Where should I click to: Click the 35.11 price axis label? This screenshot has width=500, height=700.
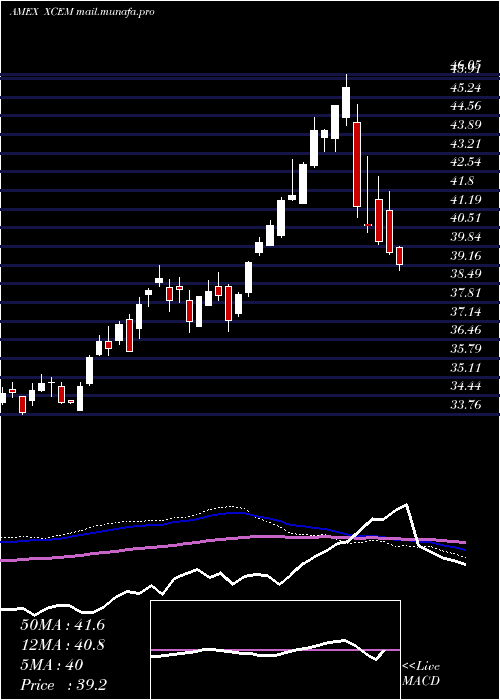click(466, 367)
